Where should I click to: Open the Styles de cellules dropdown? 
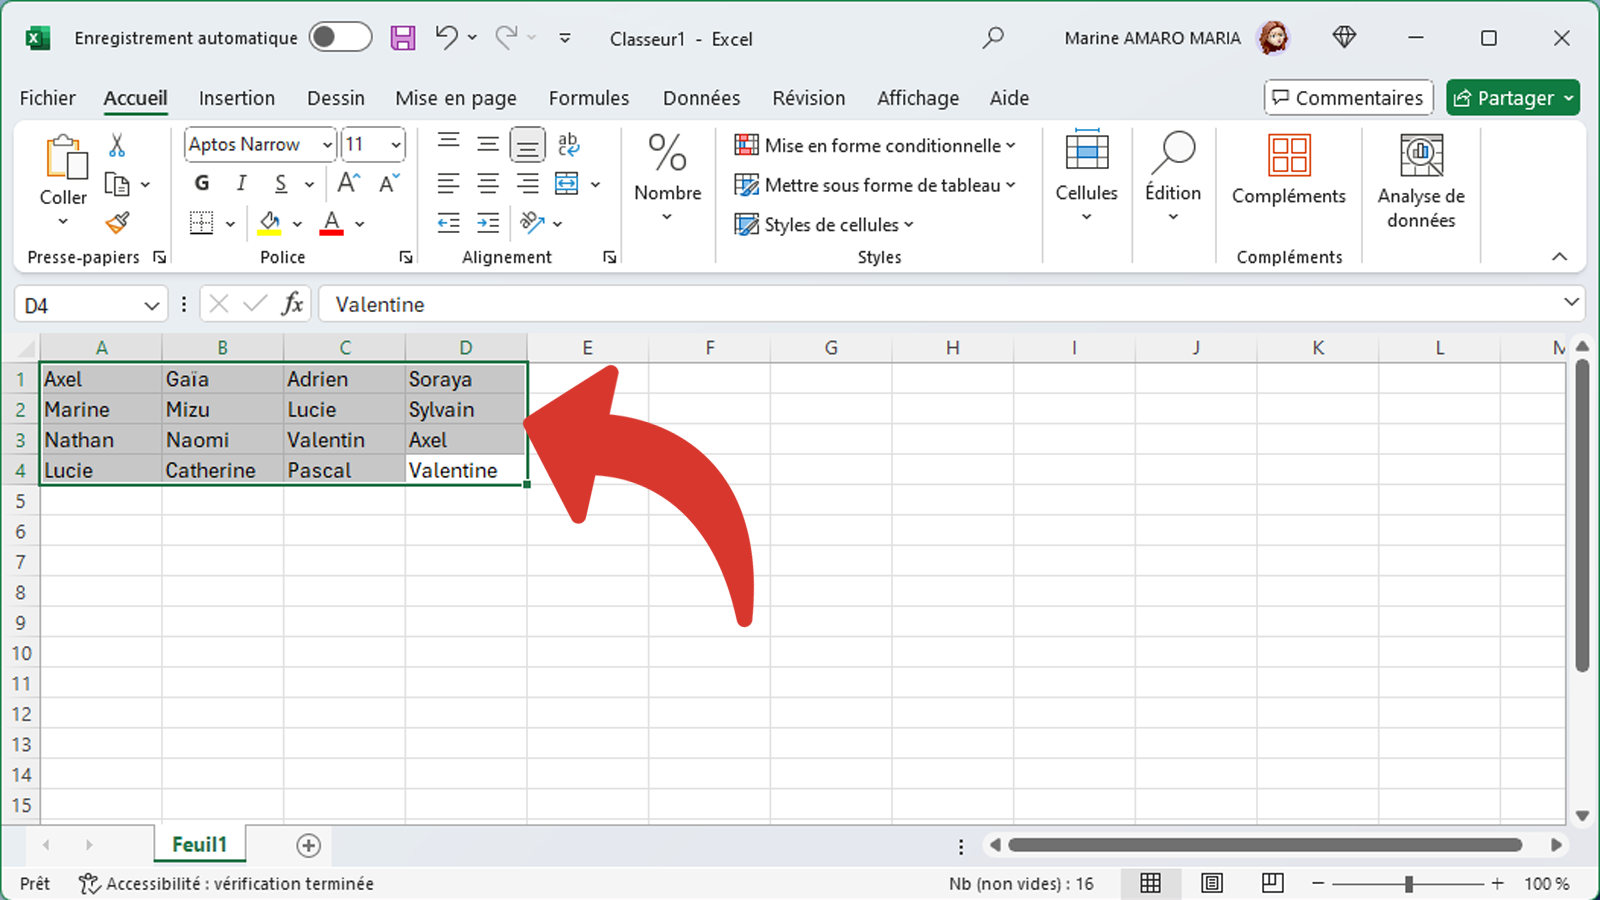tap(824, 224)
